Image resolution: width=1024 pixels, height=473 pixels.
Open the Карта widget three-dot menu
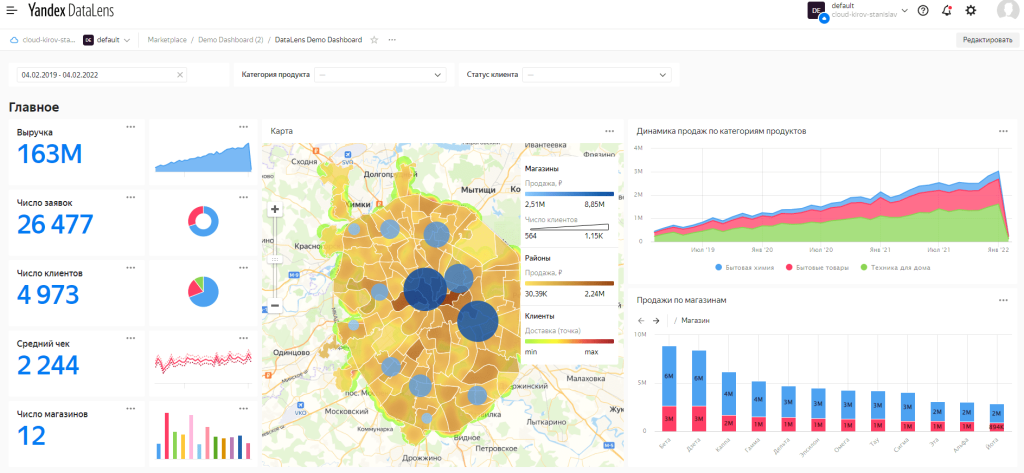609,131
